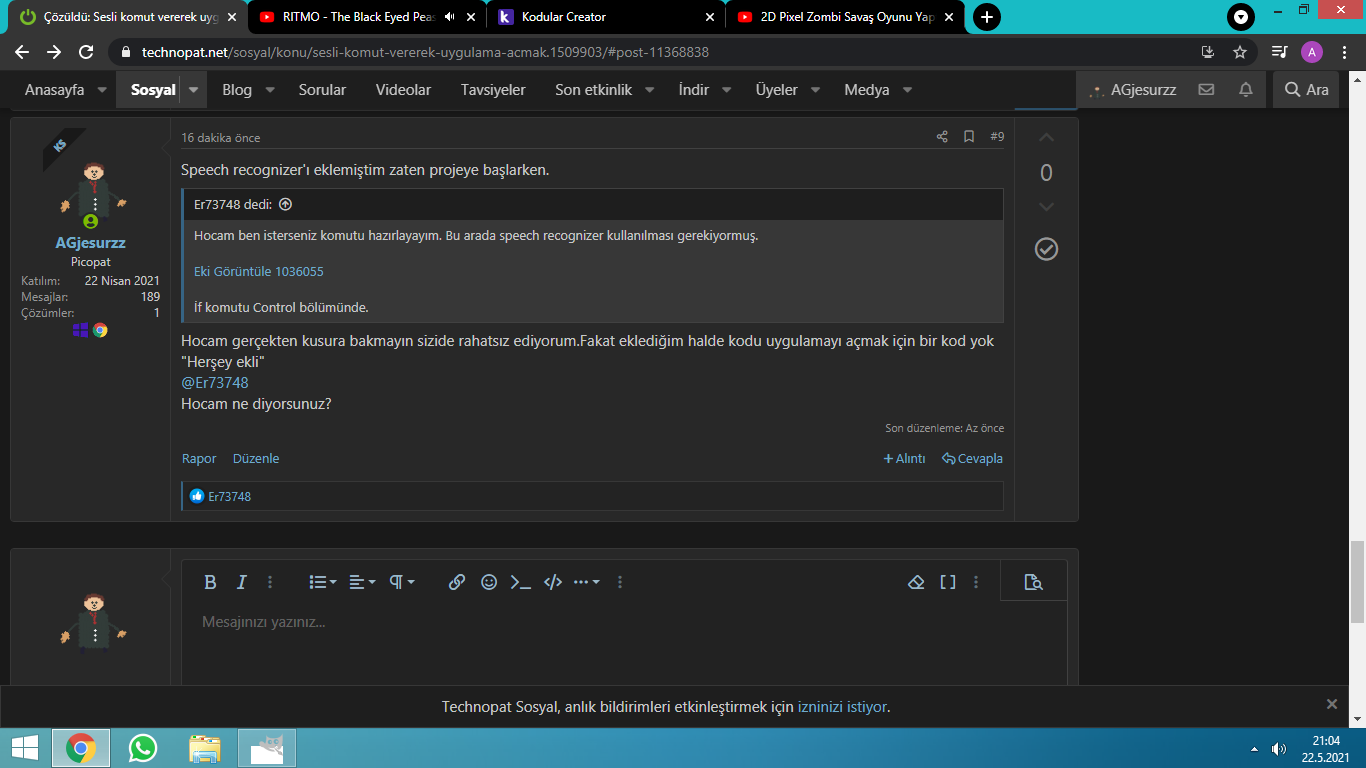Open the Videolar menu item

403,90
